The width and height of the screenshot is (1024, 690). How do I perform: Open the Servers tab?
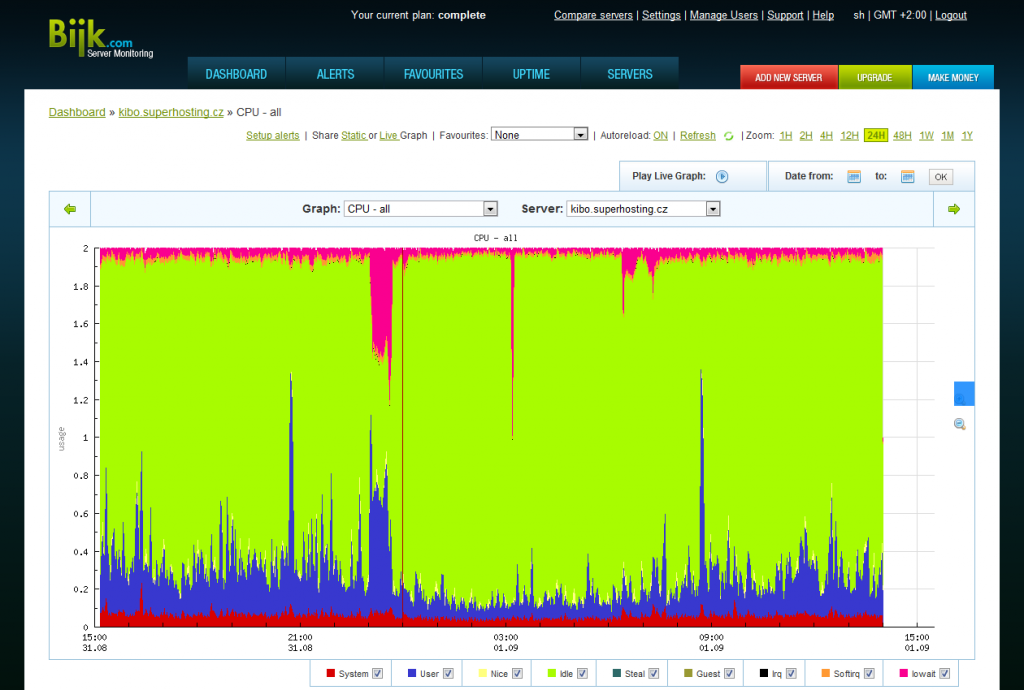pyautogui.click(x=630, y=74)
